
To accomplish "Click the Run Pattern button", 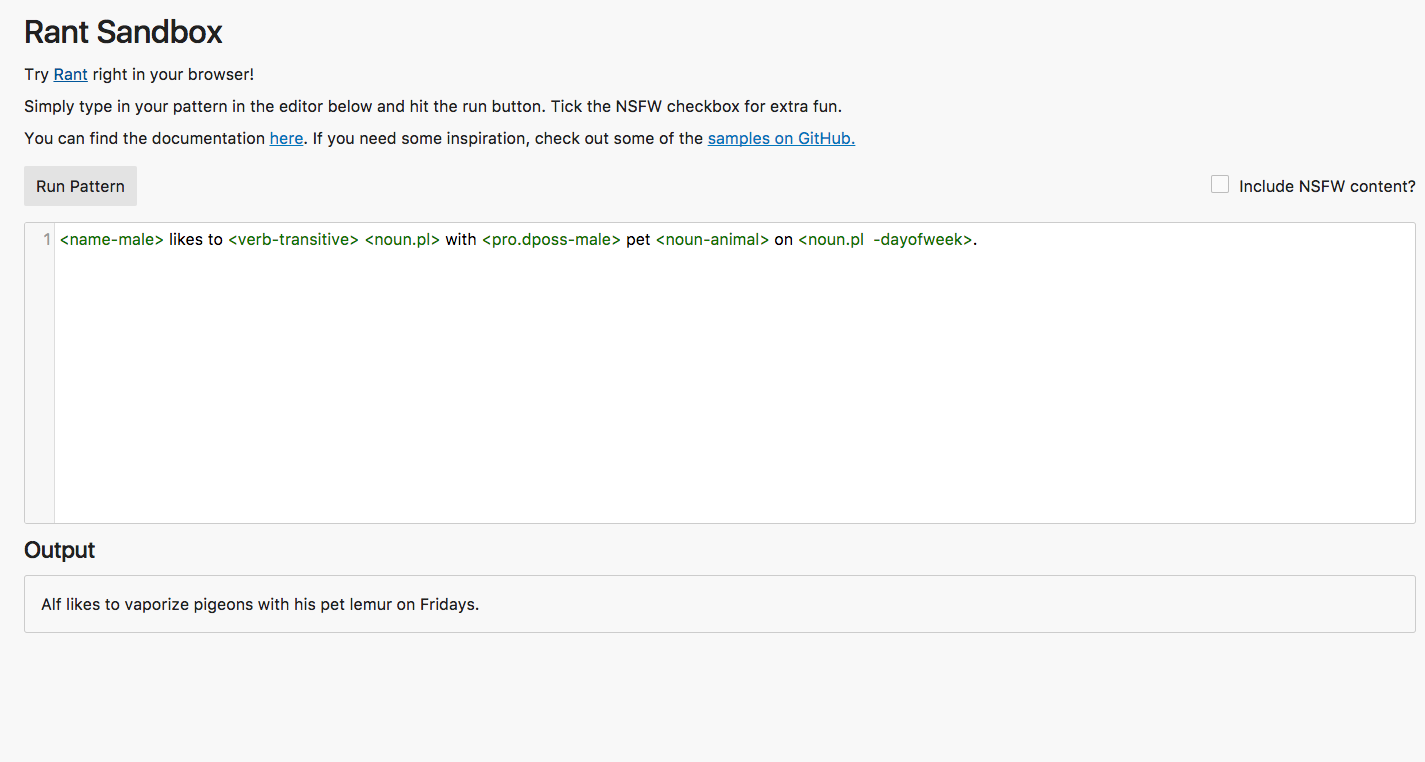I will [x=80, y=186].
